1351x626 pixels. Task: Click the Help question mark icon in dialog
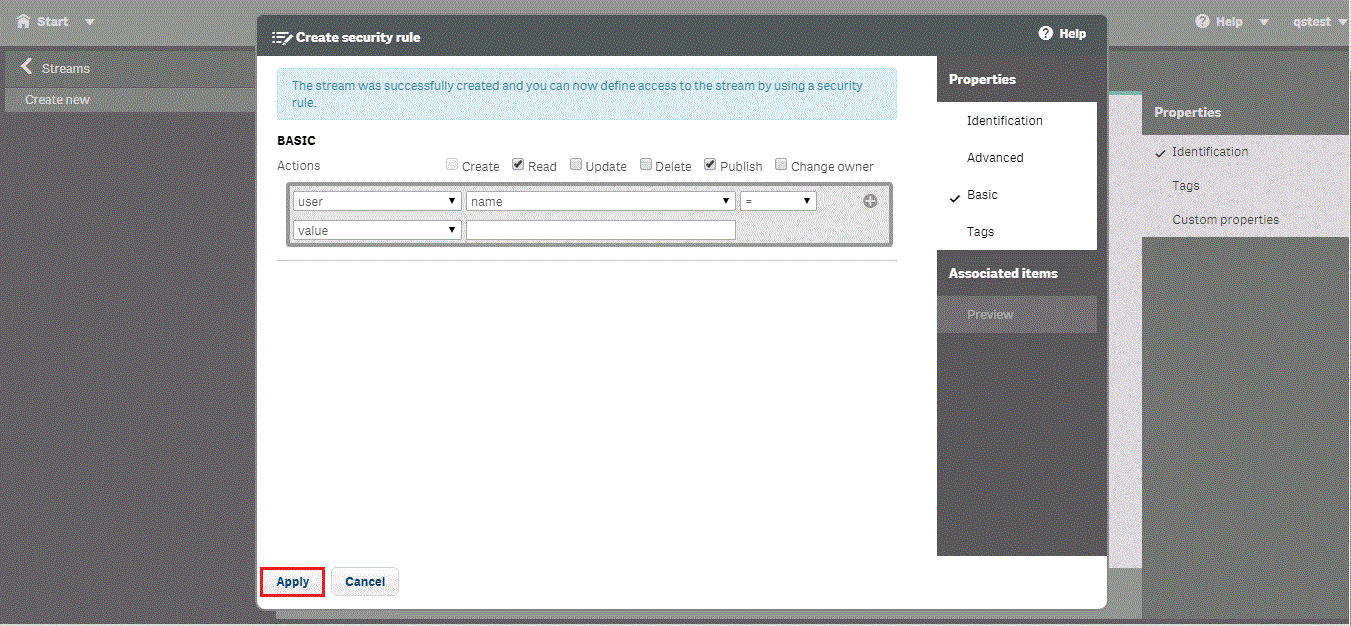click(x=1046, y=33)
